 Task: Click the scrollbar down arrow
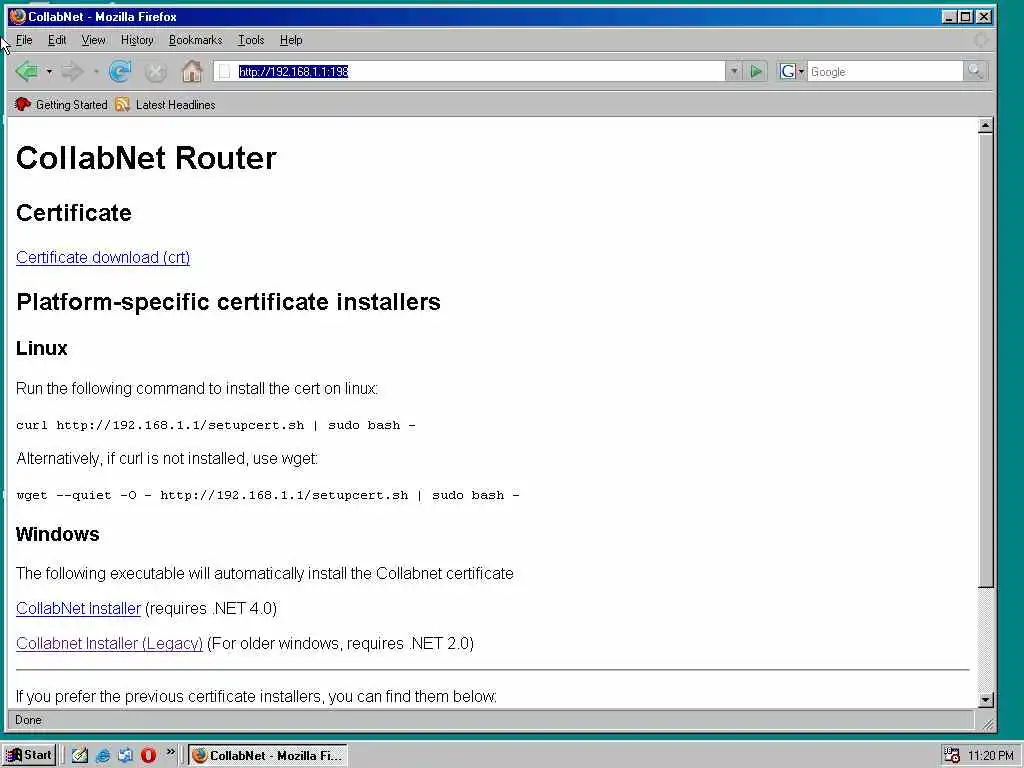[x=985, y=699]
